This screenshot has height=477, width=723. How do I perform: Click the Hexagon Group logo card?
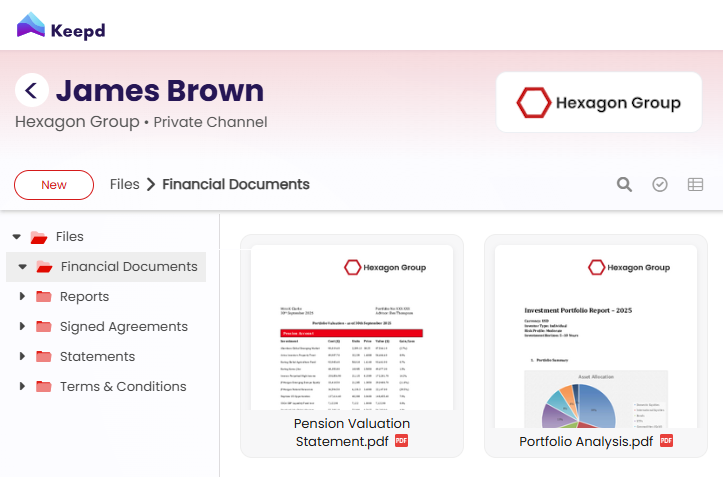pyautogui.click(x=599, y=102)
